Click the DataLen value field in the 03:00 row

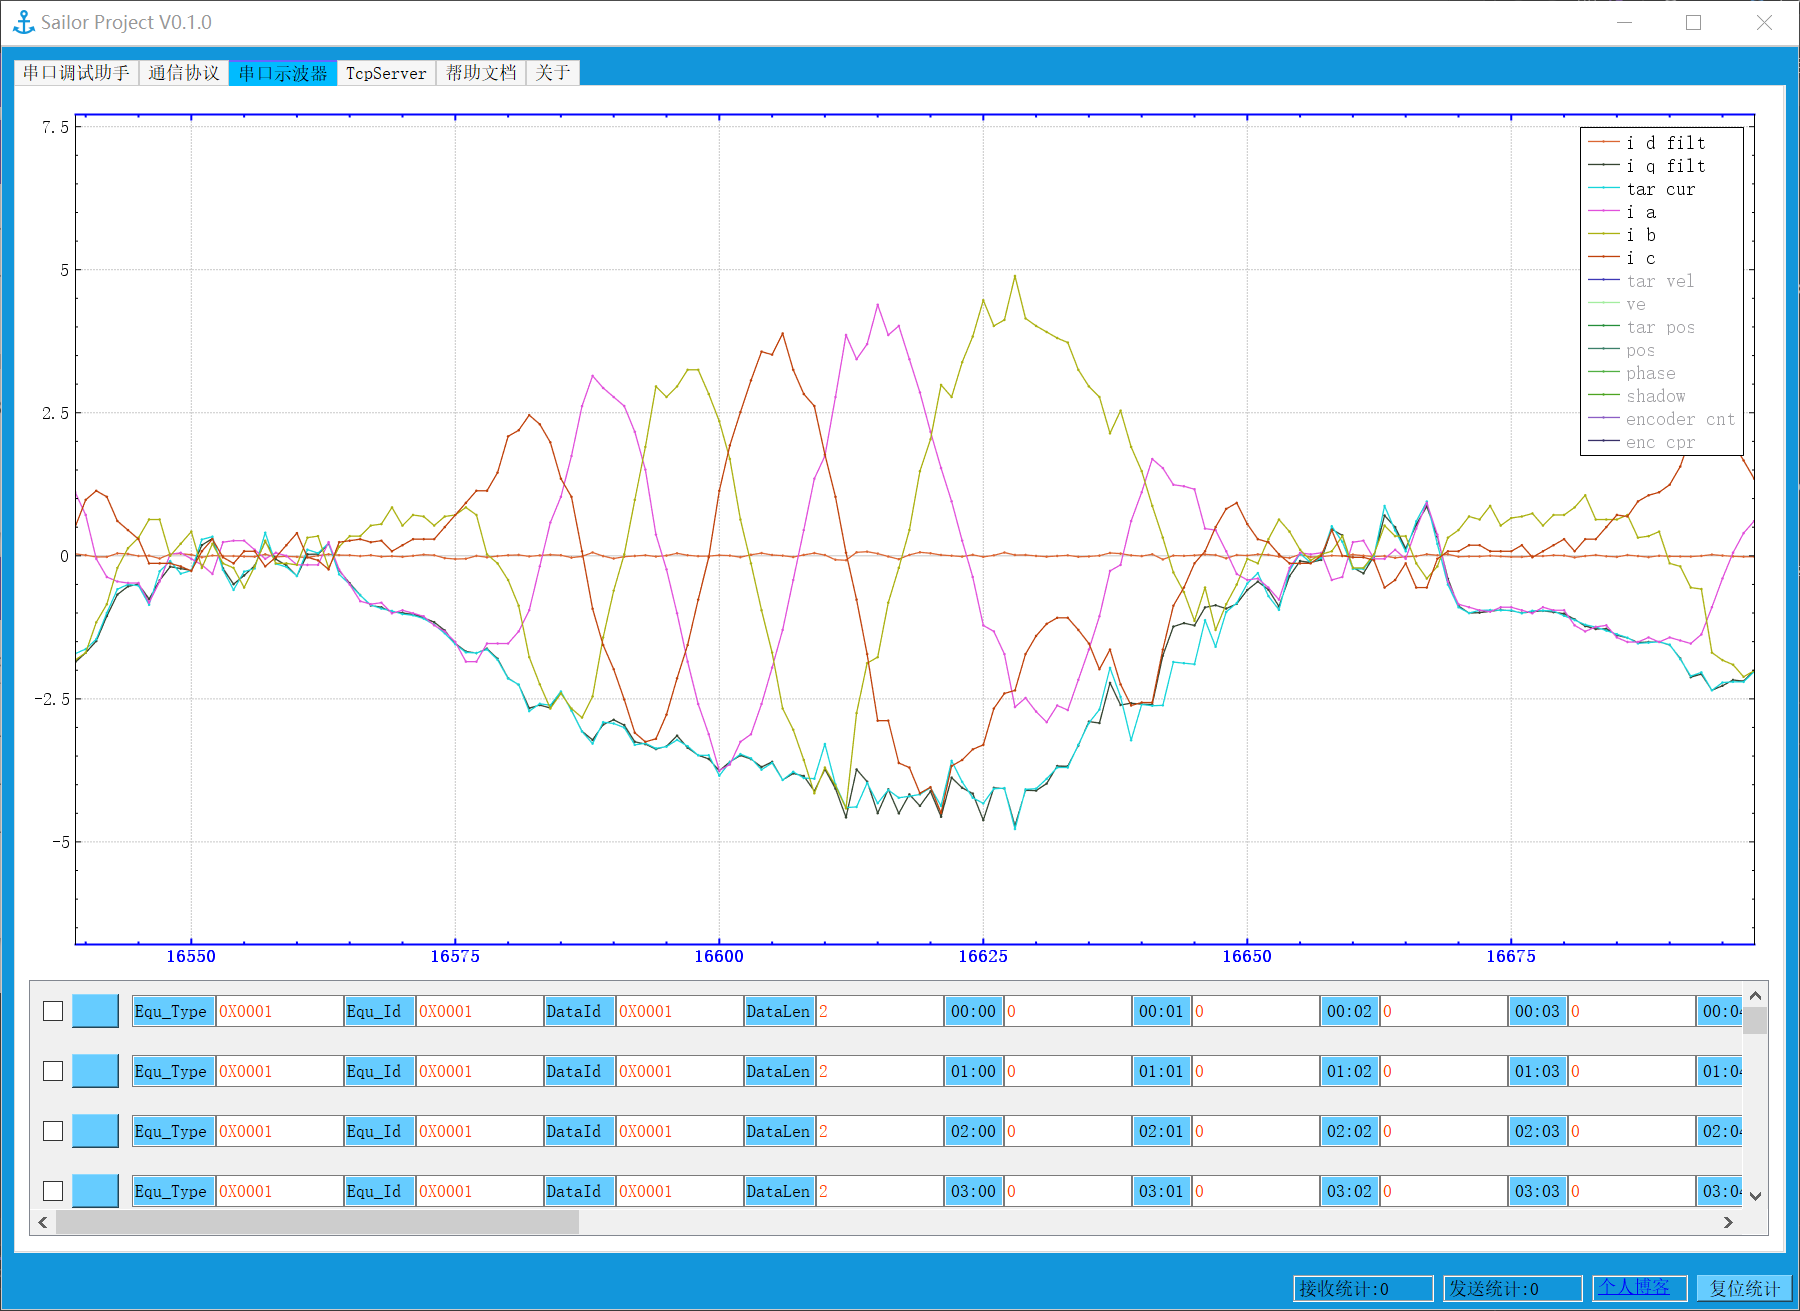point(879,1191)
